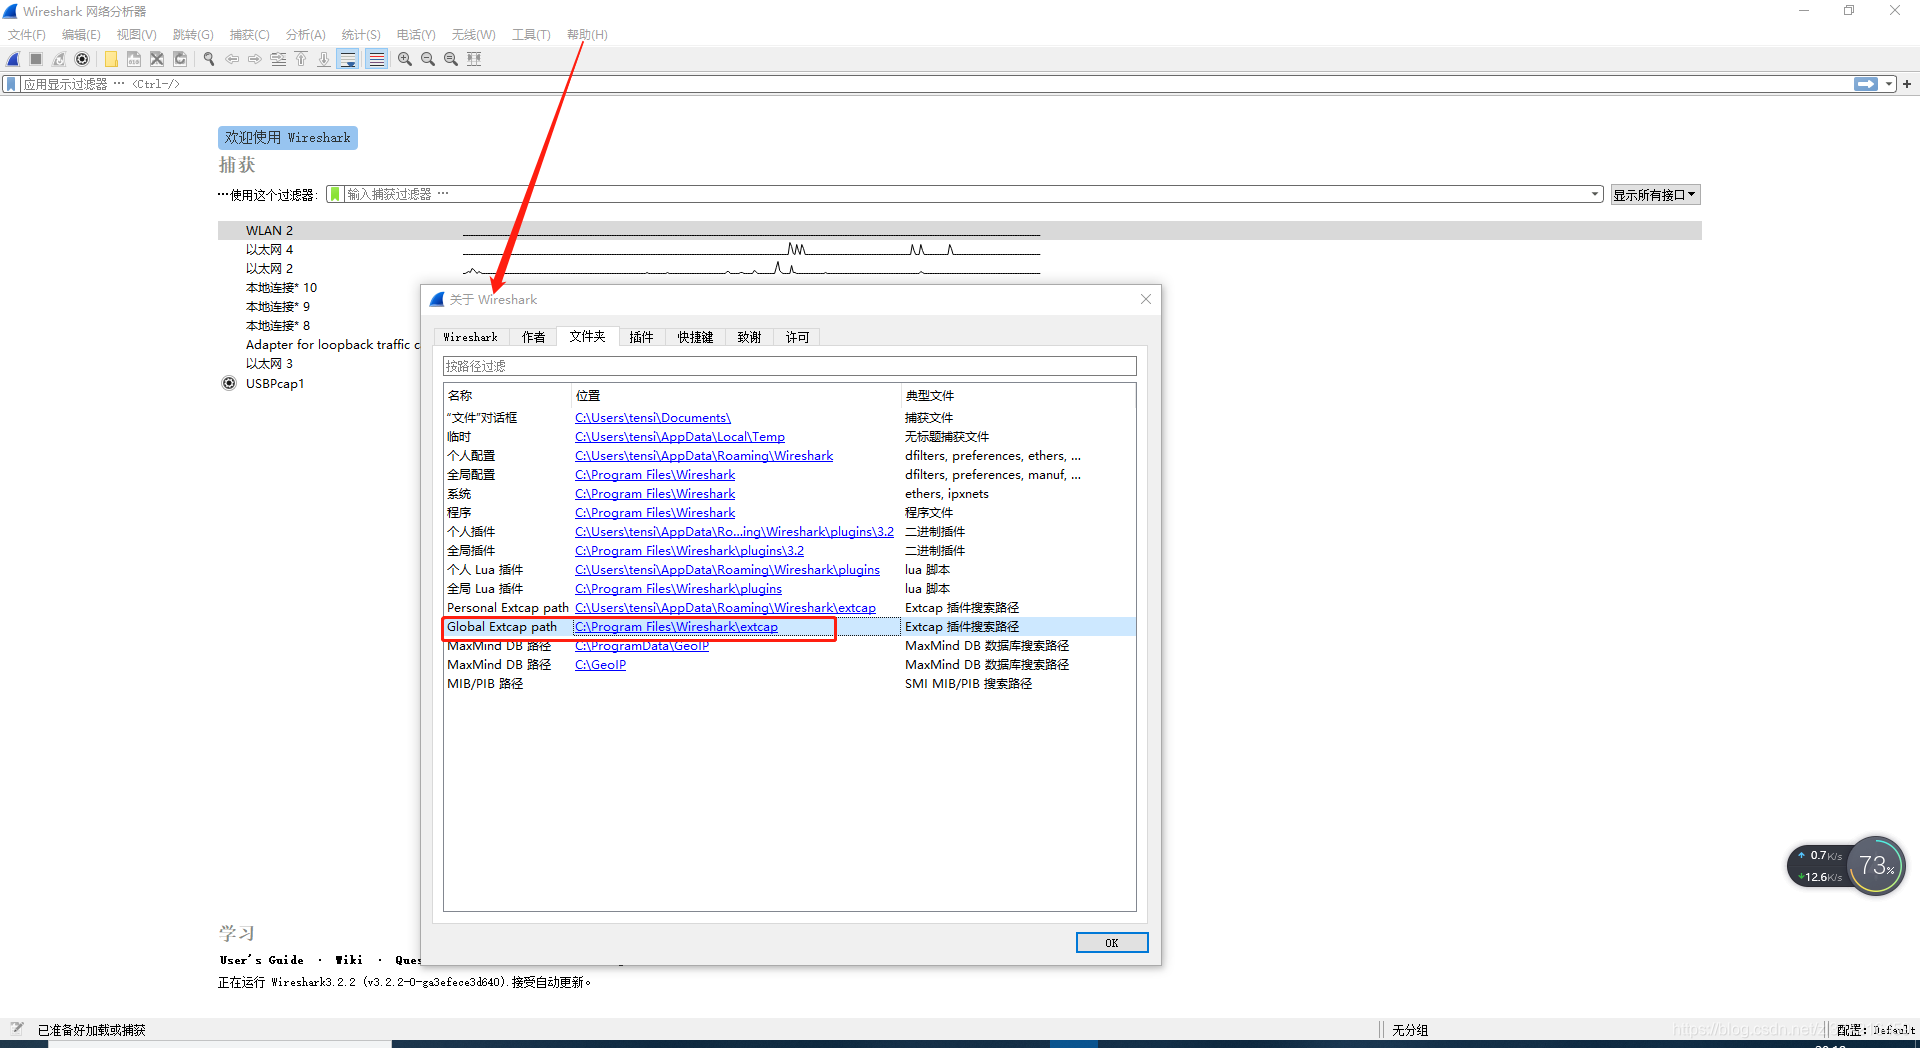Add display filter button plus icon
Screen dimensions: 1920x1048
1907,84
